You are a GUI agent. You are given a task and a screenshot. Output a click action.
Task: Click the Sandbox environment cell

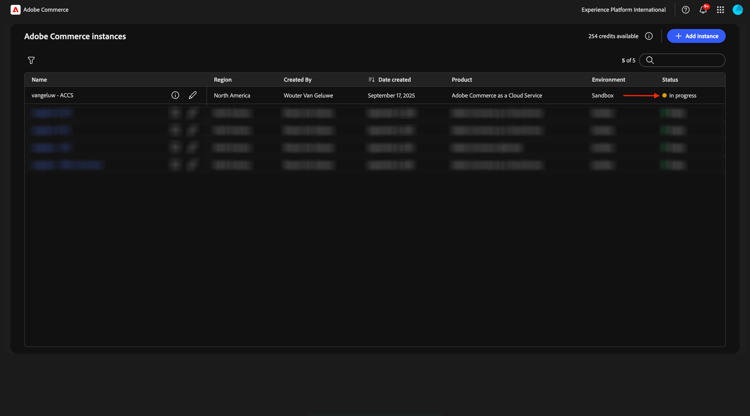pyautogui.click(x=602, y=95)
